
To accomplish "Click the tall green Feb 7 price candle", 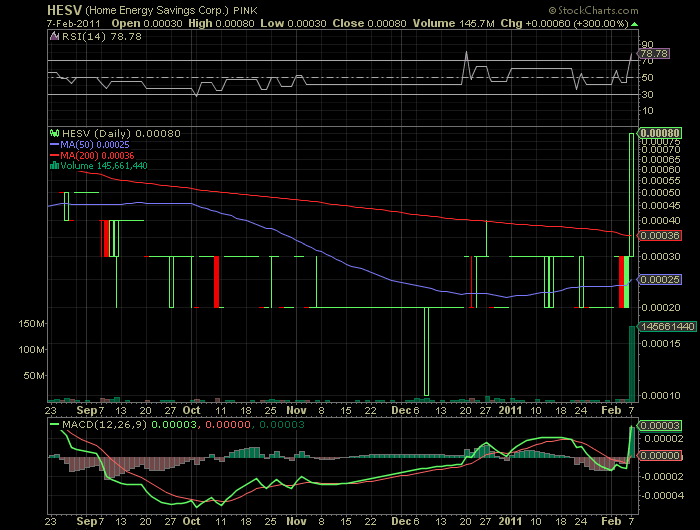I will pyautogui.click(x=631, y=195).
